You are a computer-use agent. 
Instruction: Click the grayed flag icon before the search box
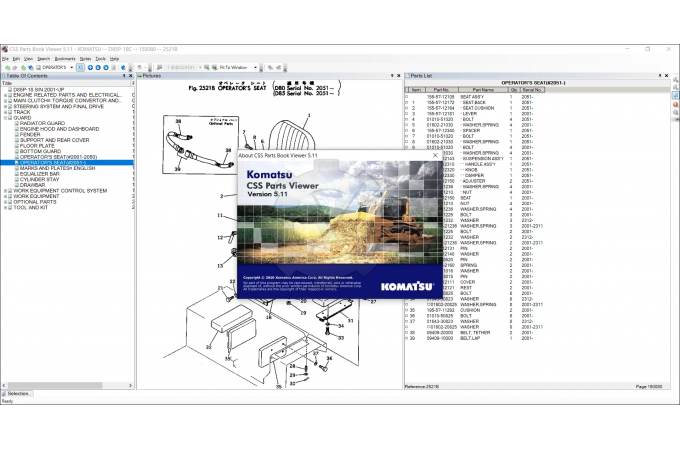coord(159,68)
